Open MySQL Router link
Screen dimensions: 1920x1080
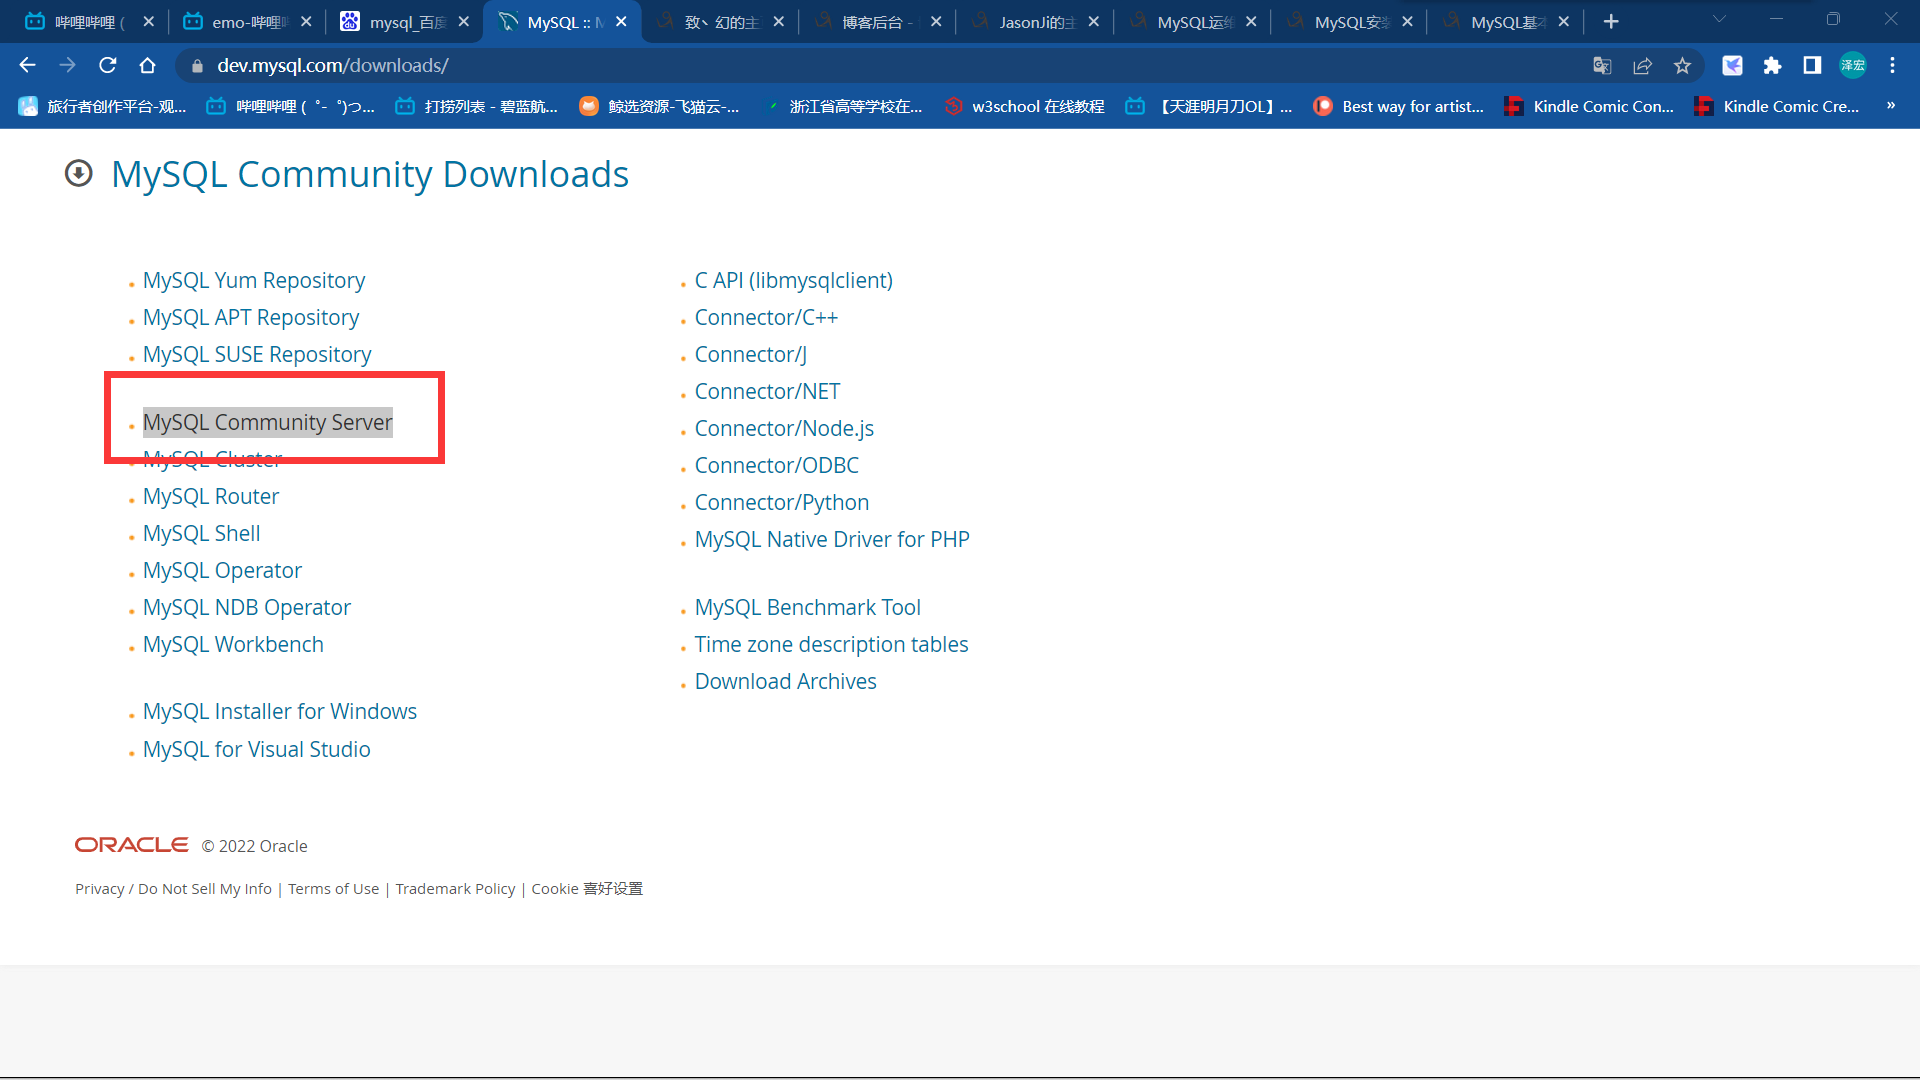(x=211, y=496)
